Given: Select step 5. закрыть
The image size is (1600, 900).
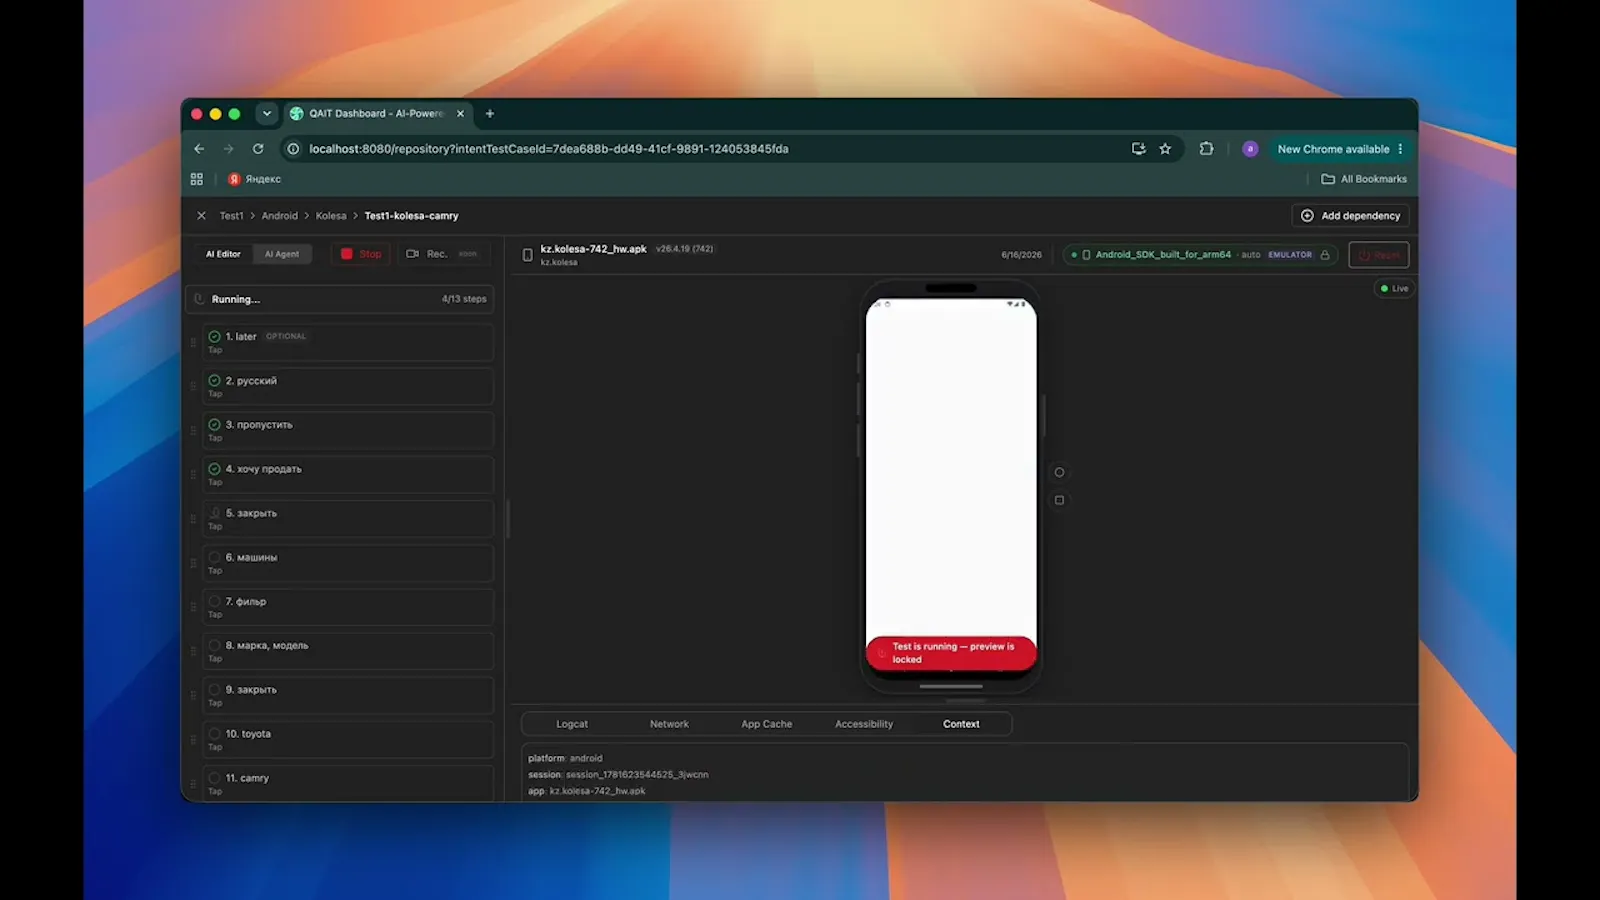Looking at the screenshot, I should point(347,518).
